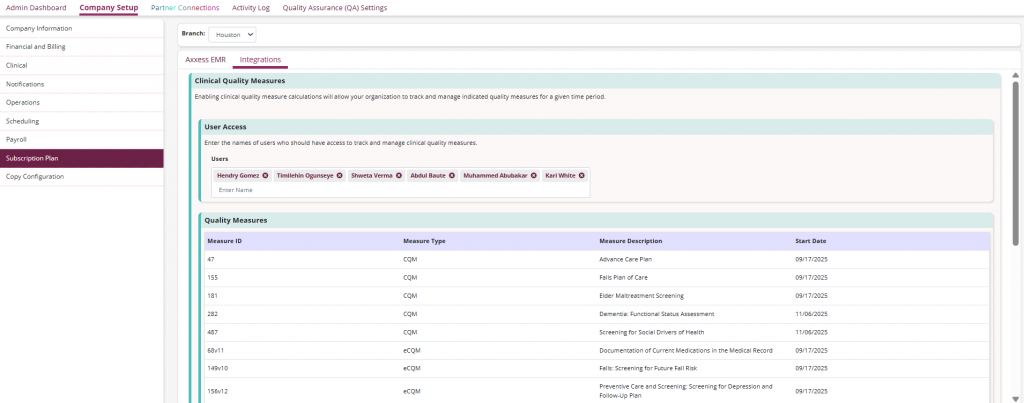Select Copy Configuration in sidebar
The height and width of the screenshot is (403, 1024).
click(x=35, y=177)
